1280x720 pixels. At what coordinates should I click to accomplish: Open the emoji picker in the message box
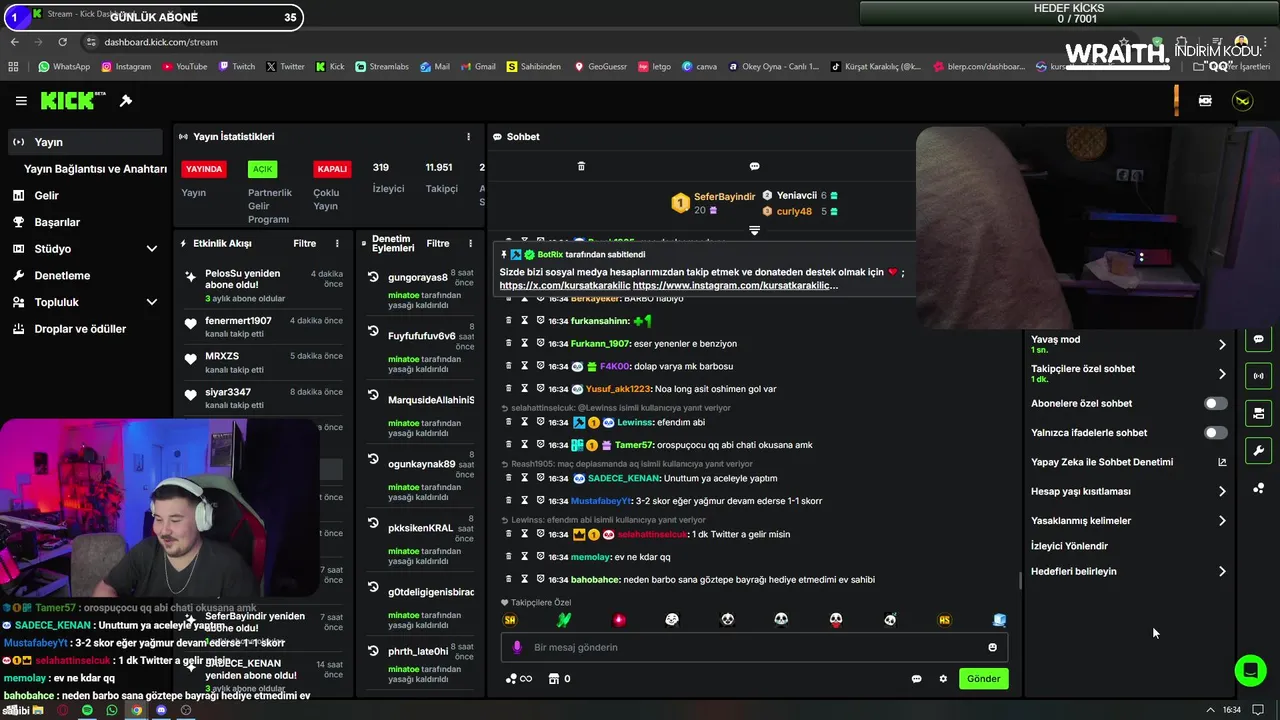point(992,647)
